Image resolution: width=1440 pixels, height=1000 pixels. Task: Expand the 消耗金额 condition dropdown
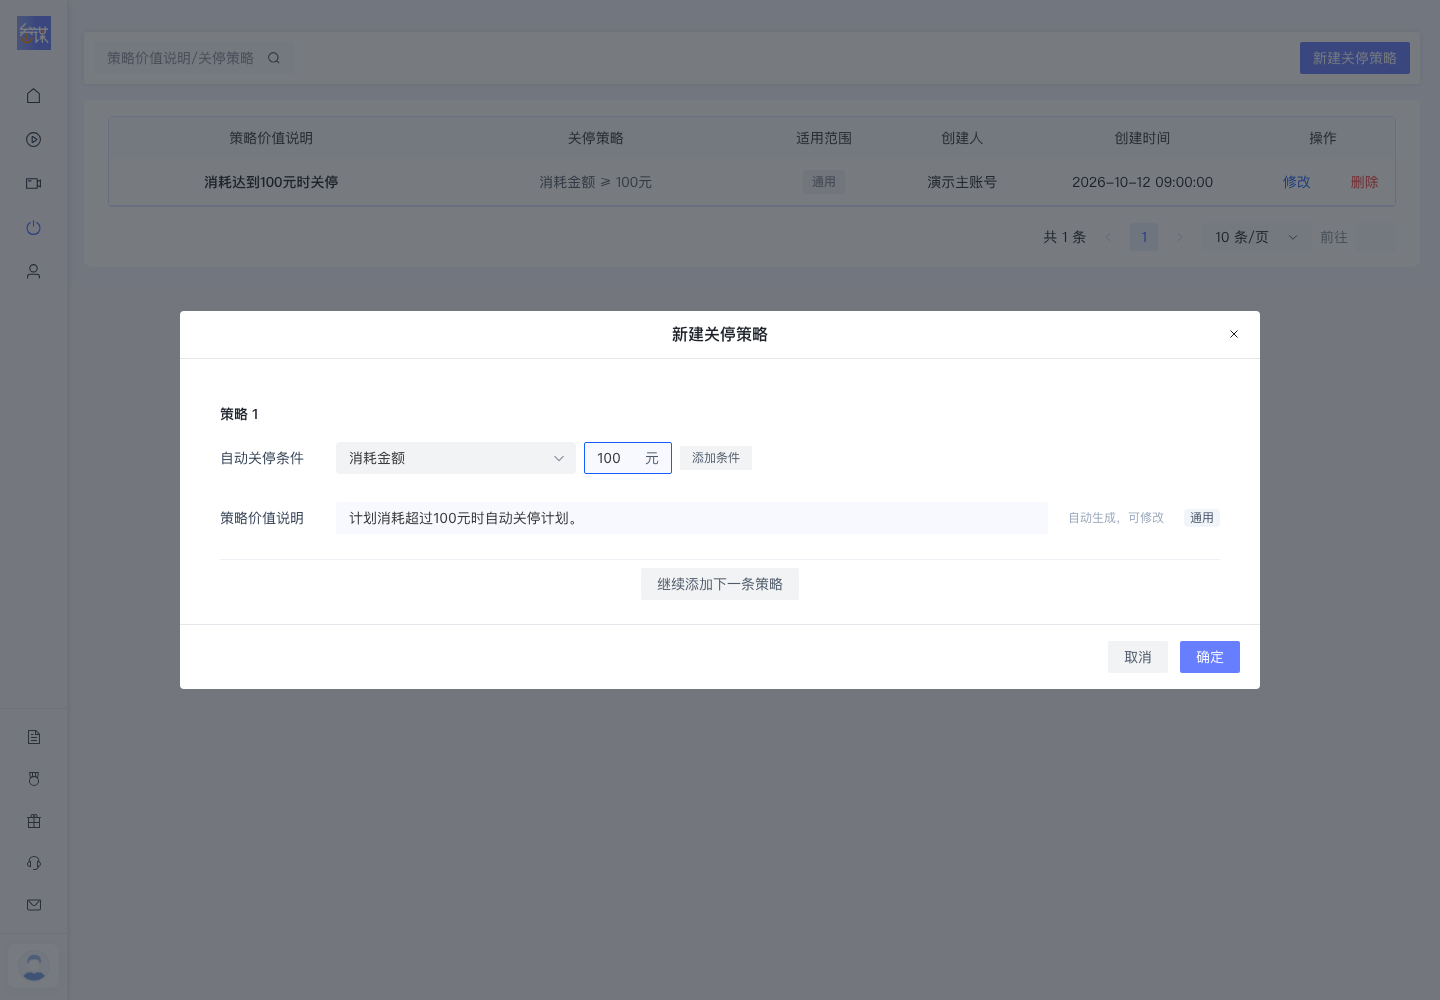pos(456,458)
